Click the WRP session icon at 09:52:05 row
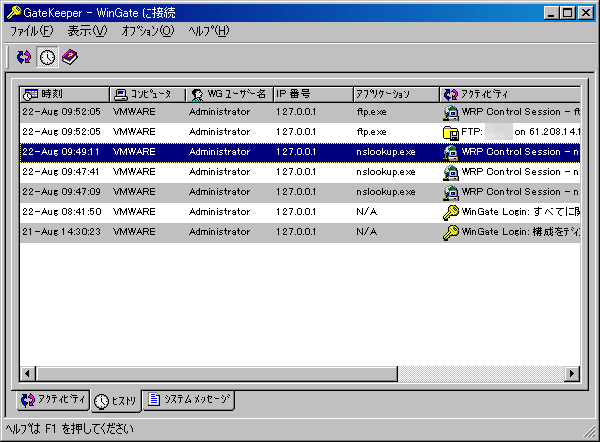Viewport: 600px width, 442px height. point(451,112)
